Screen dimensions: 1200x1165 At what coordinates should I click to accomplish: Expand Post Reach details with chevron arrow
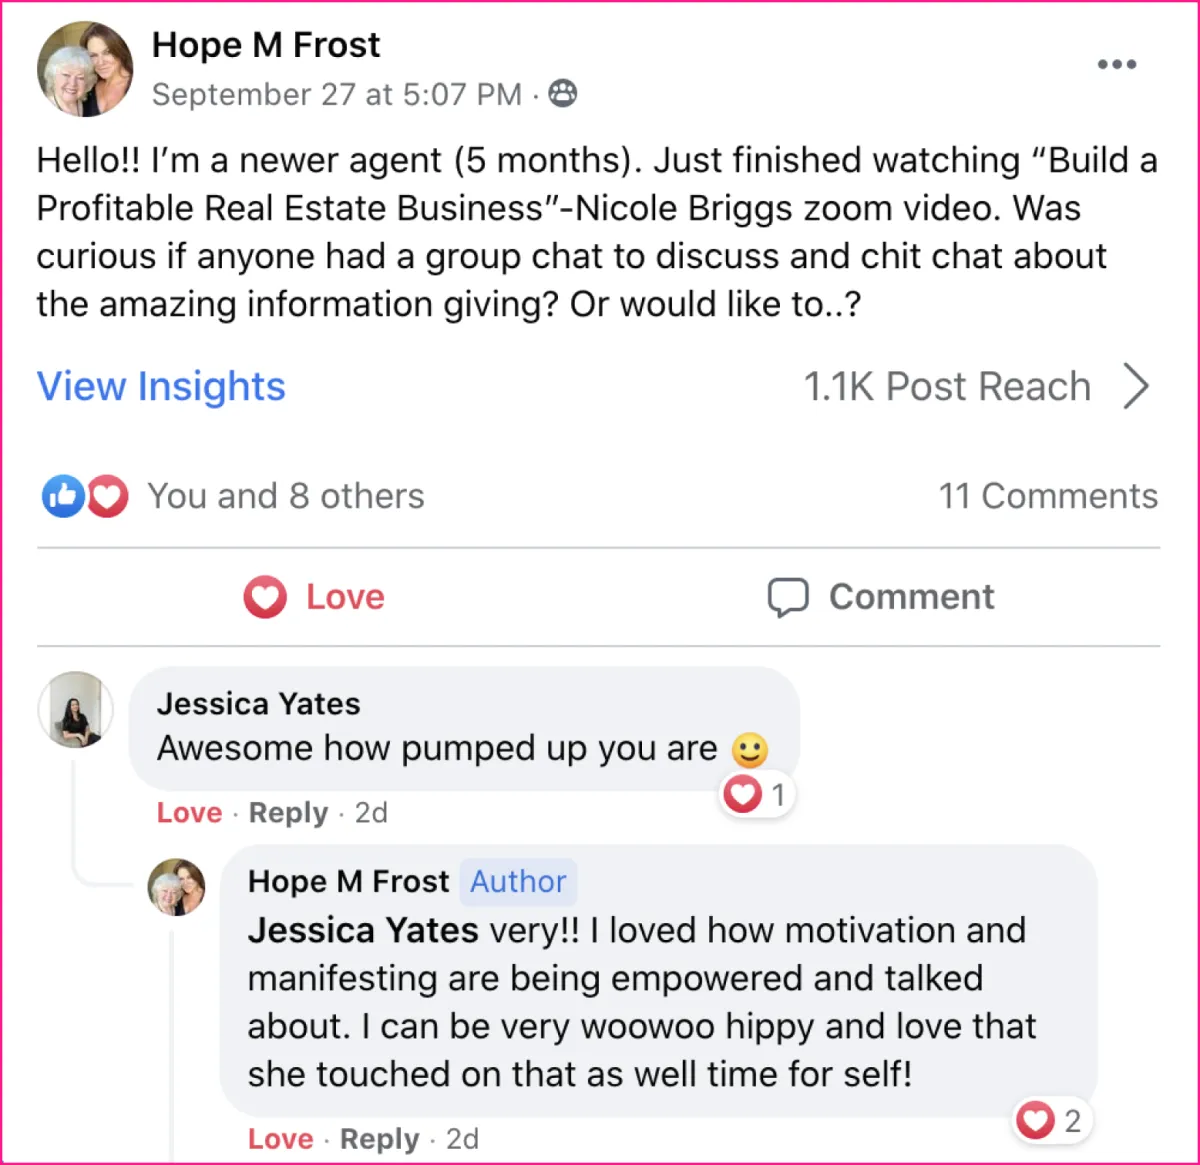[1136, 386]
